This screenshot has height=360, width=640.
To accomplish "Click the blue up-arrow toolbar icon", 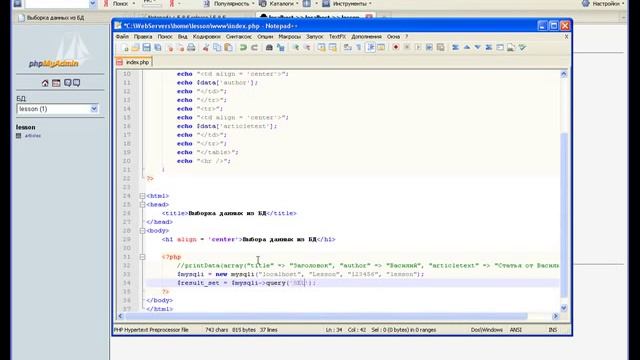I will pyautogui.click(x=467, y=48).
